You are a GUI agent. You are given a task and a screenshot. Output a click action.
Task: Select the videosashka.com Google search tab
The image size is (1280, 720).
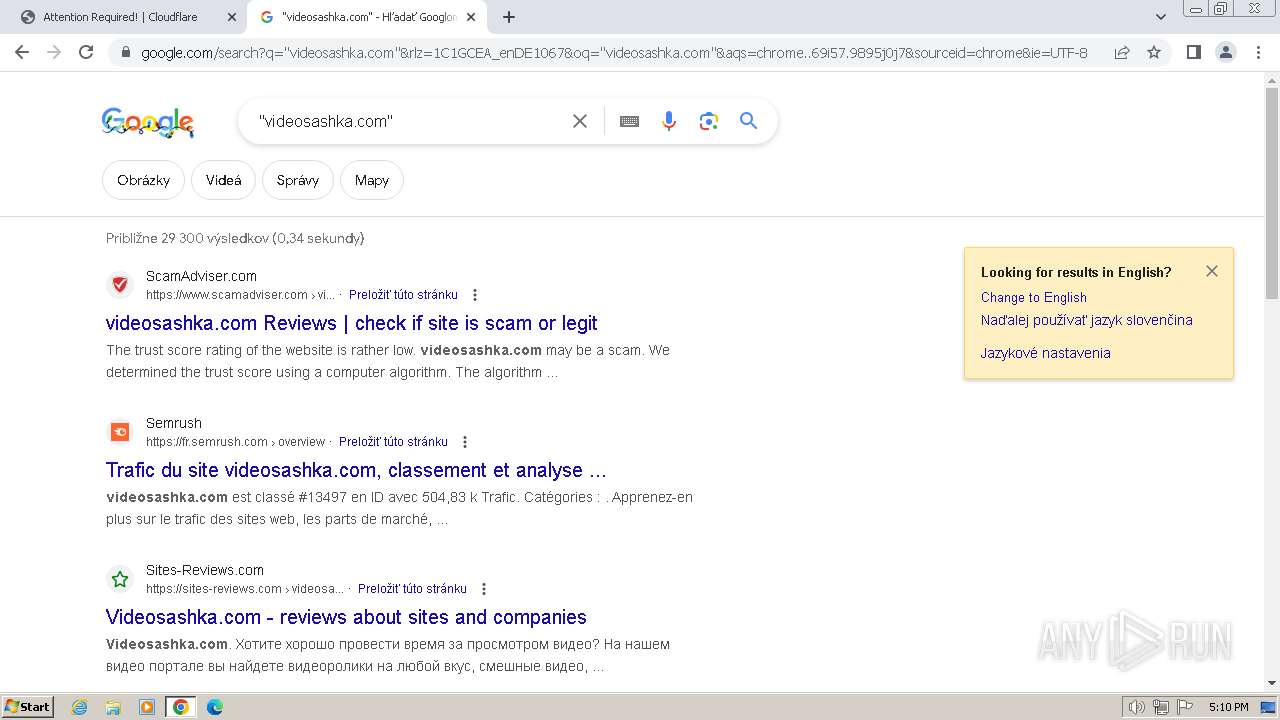[x=368, y=17]
